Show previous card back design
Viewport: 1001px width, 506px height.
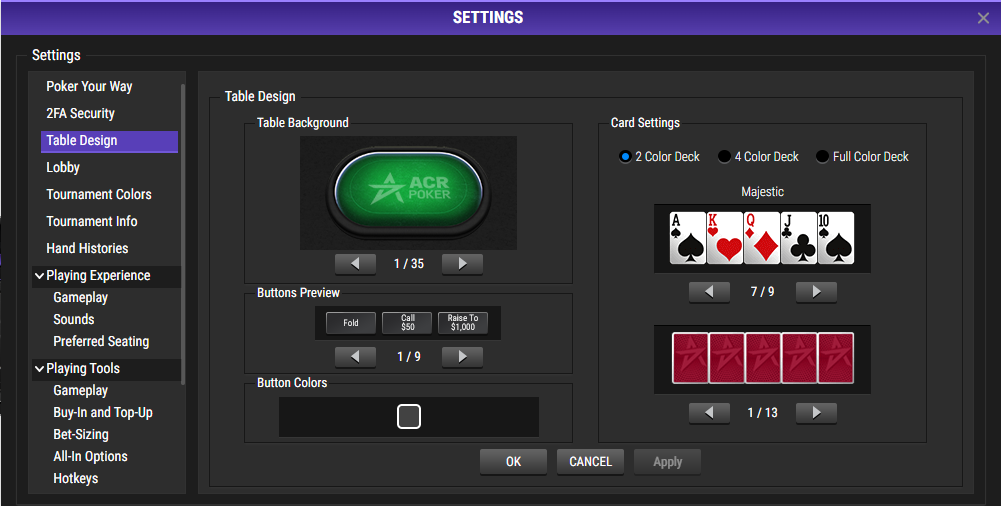[709, 413]
